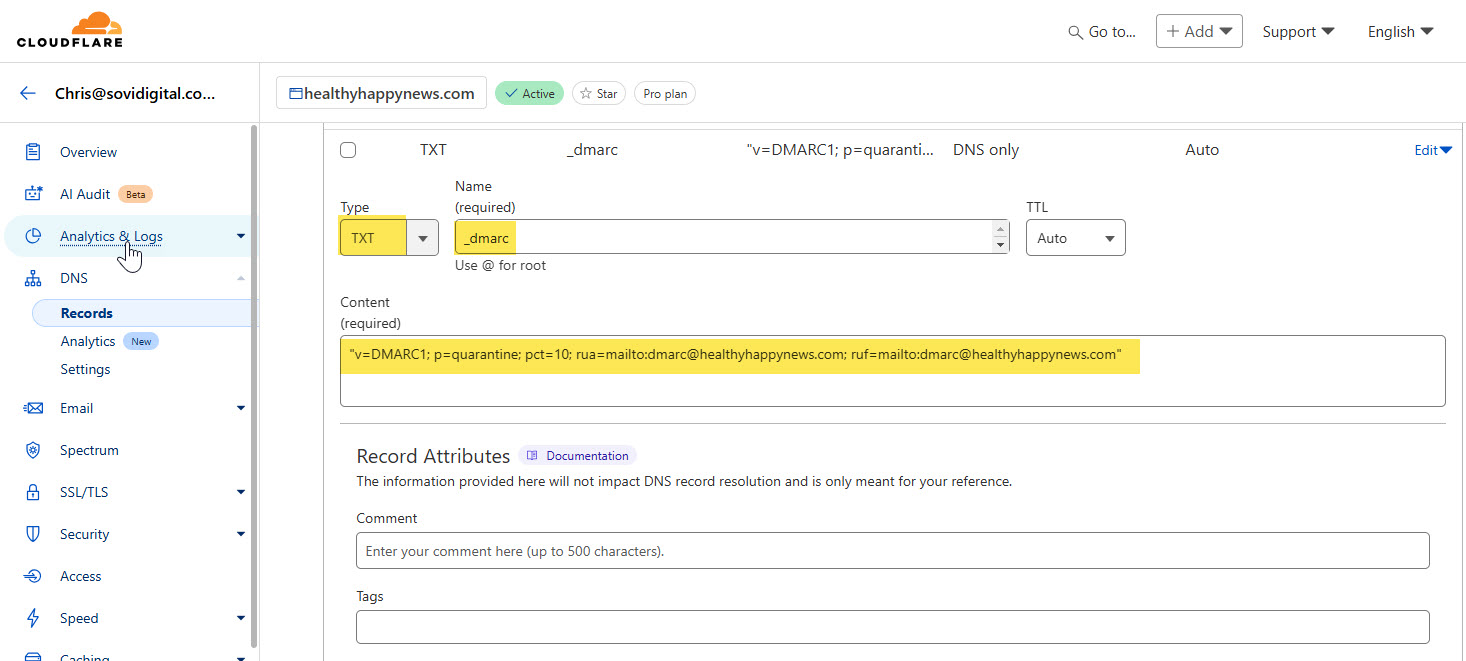Click the Chris@sovidigital.co... account name
This screenshot has height=661, width=1466.
135,94
